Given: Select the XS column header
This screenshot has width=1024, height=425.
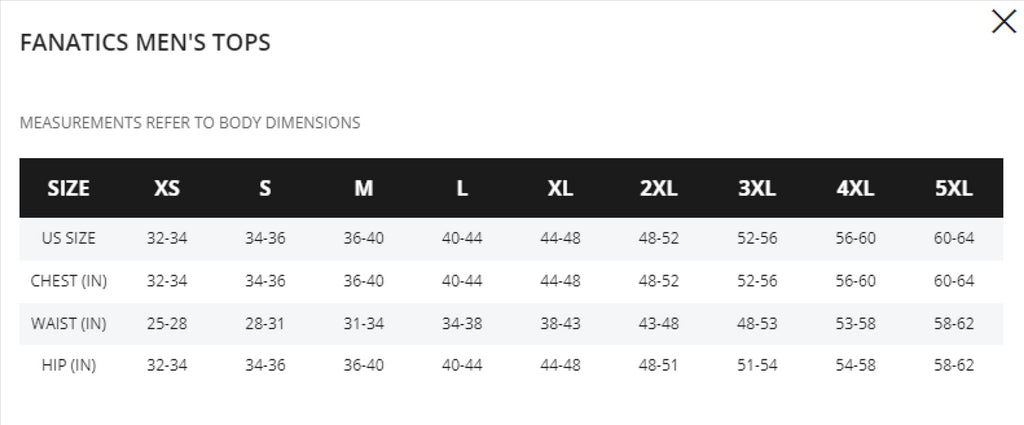Looking at the screenshot, I should point(167,189).
